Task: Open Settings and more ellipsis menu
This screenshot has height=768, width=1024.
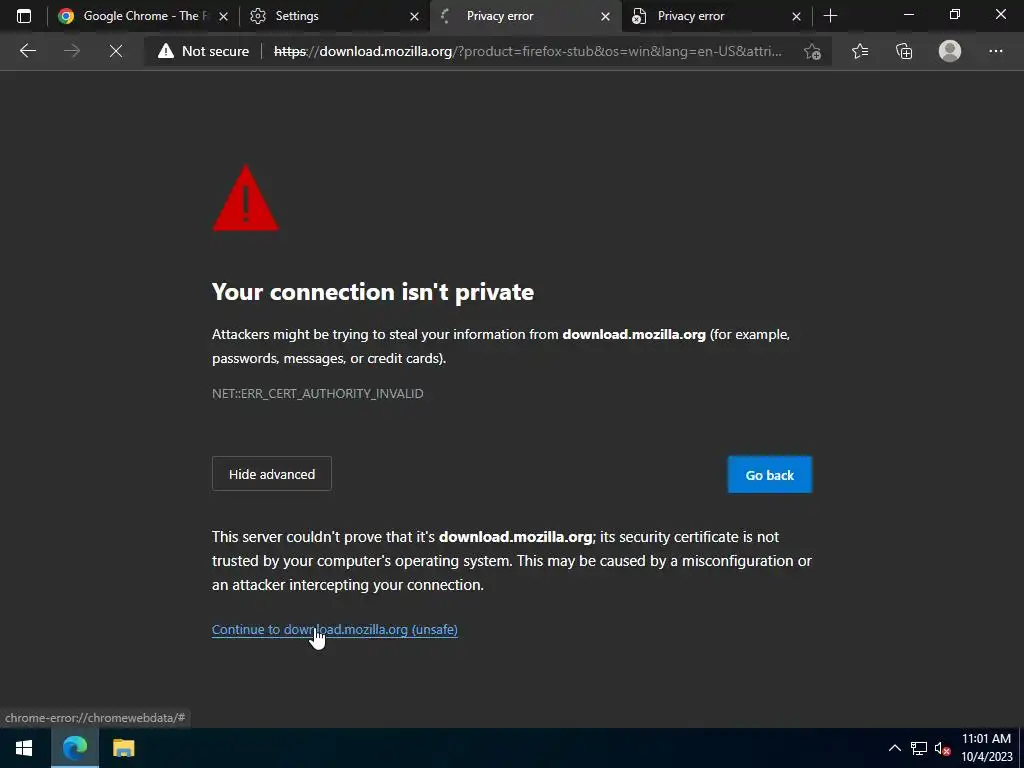Action: 995,51
